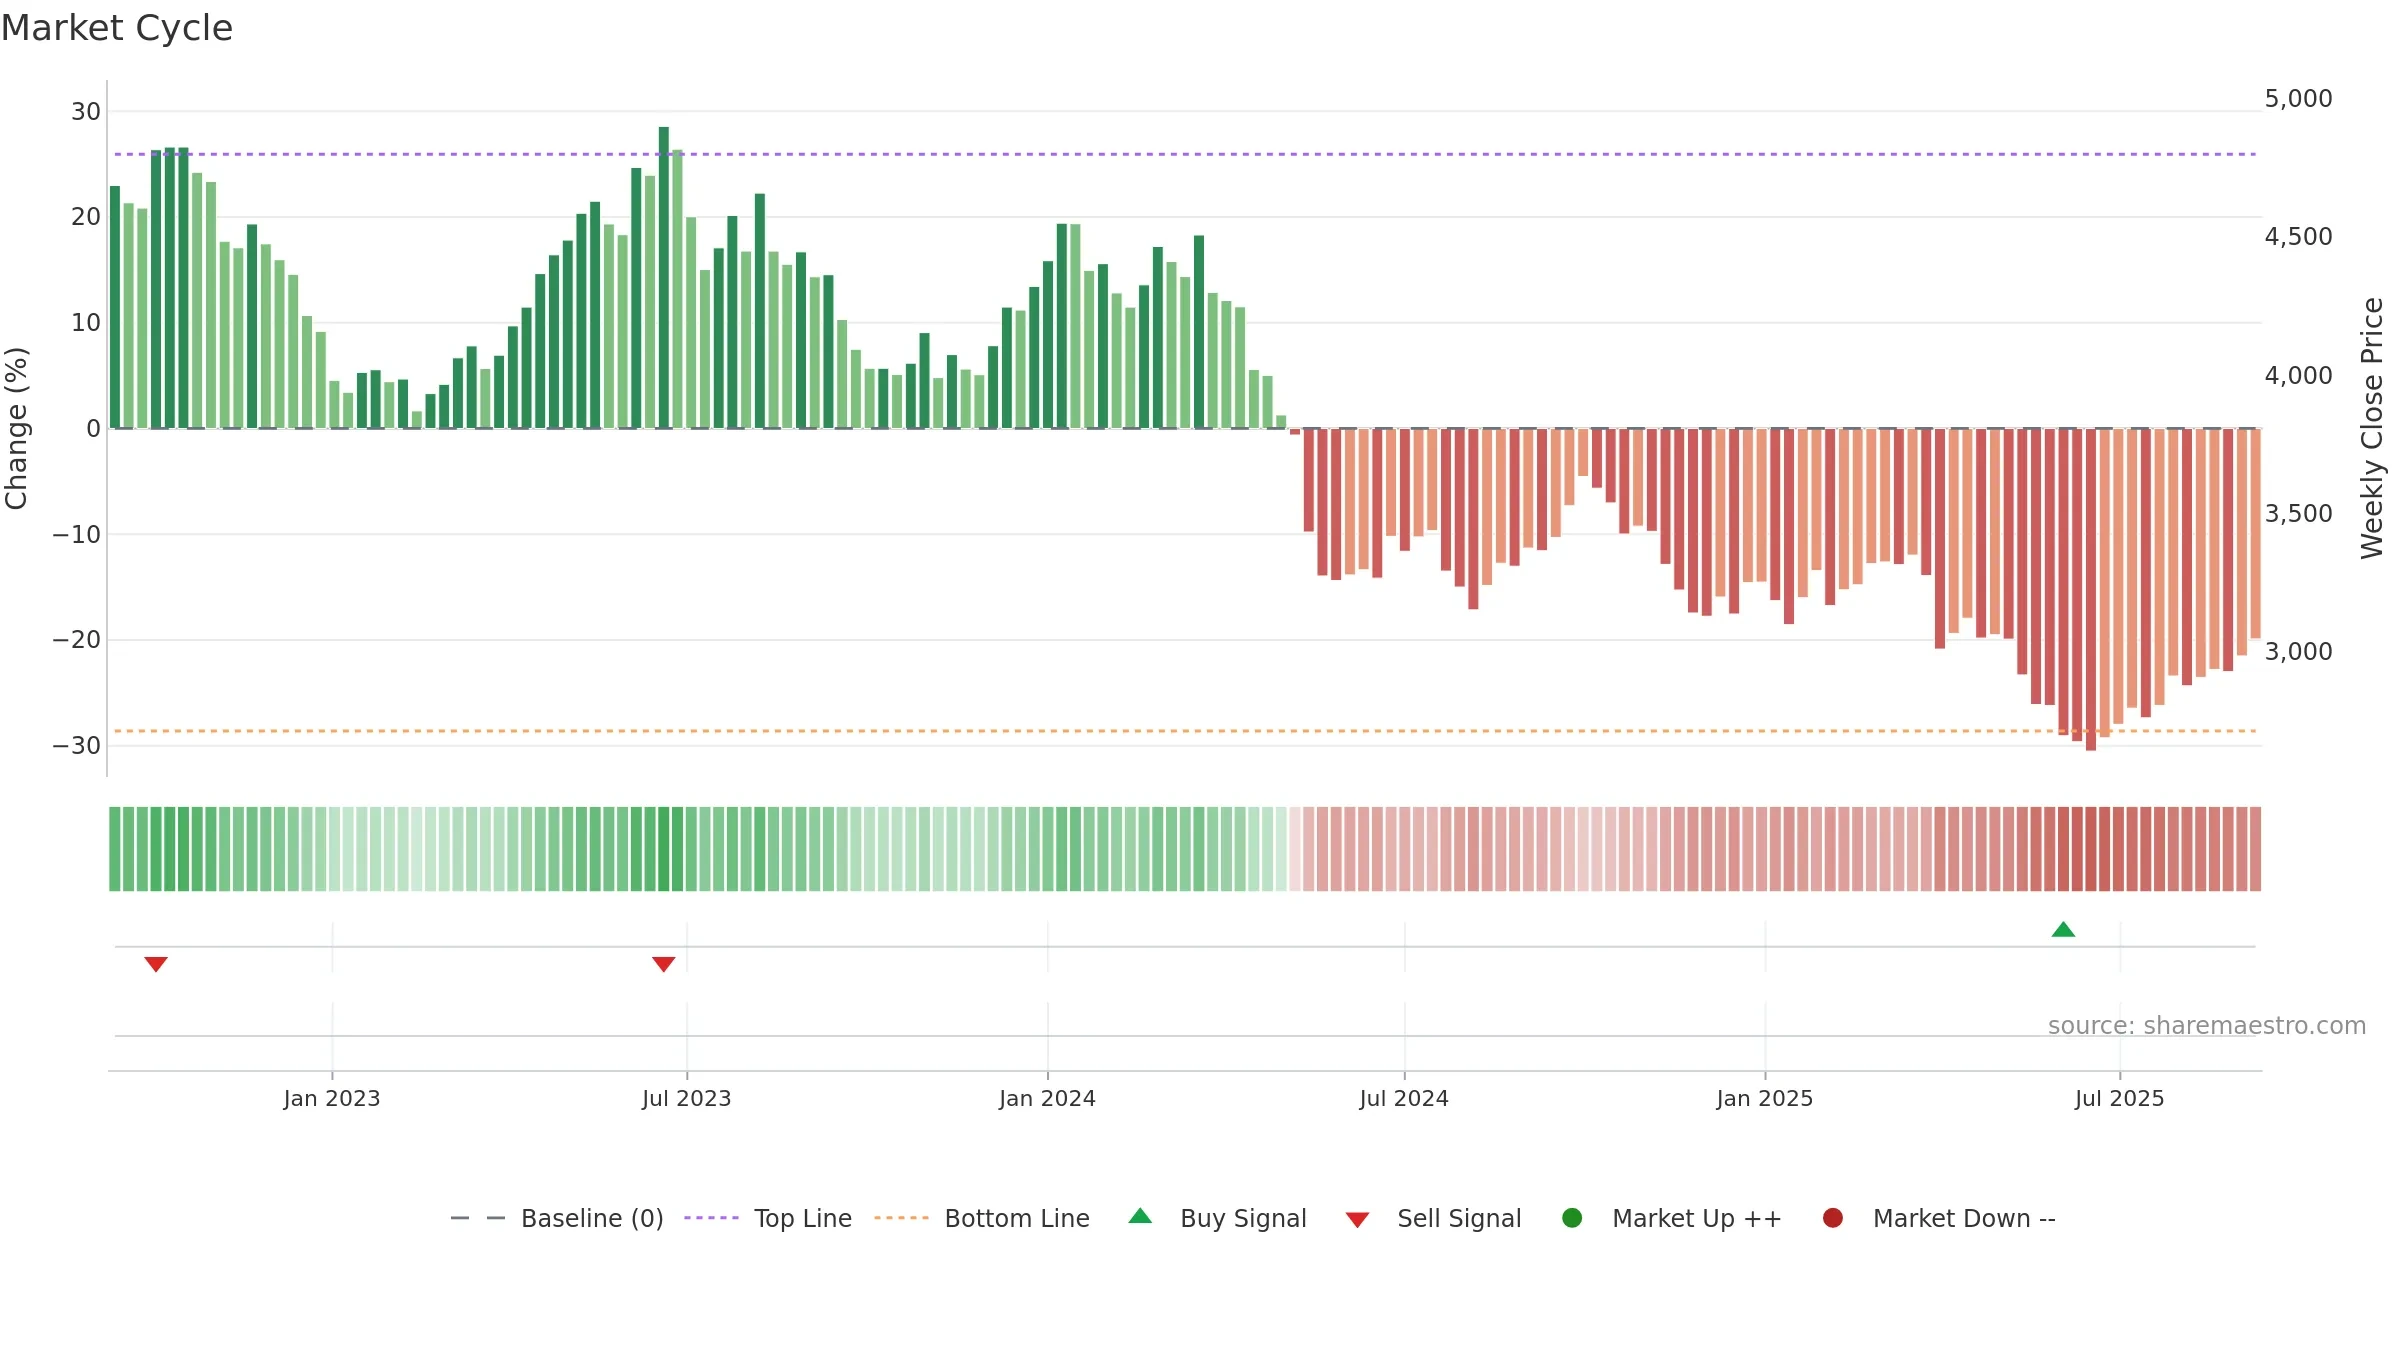The image size is (2400, 1350).
Task: Toggle the Buy Signal legend entry
Action: click(x=1217, y=1219)
